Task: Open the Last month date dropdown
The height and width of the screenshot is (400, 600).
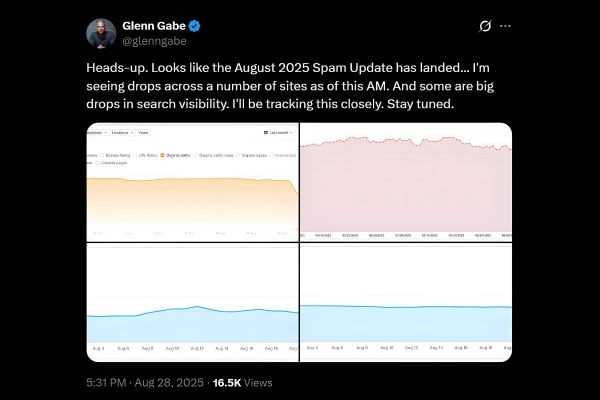Action: (x=277, y=132)
